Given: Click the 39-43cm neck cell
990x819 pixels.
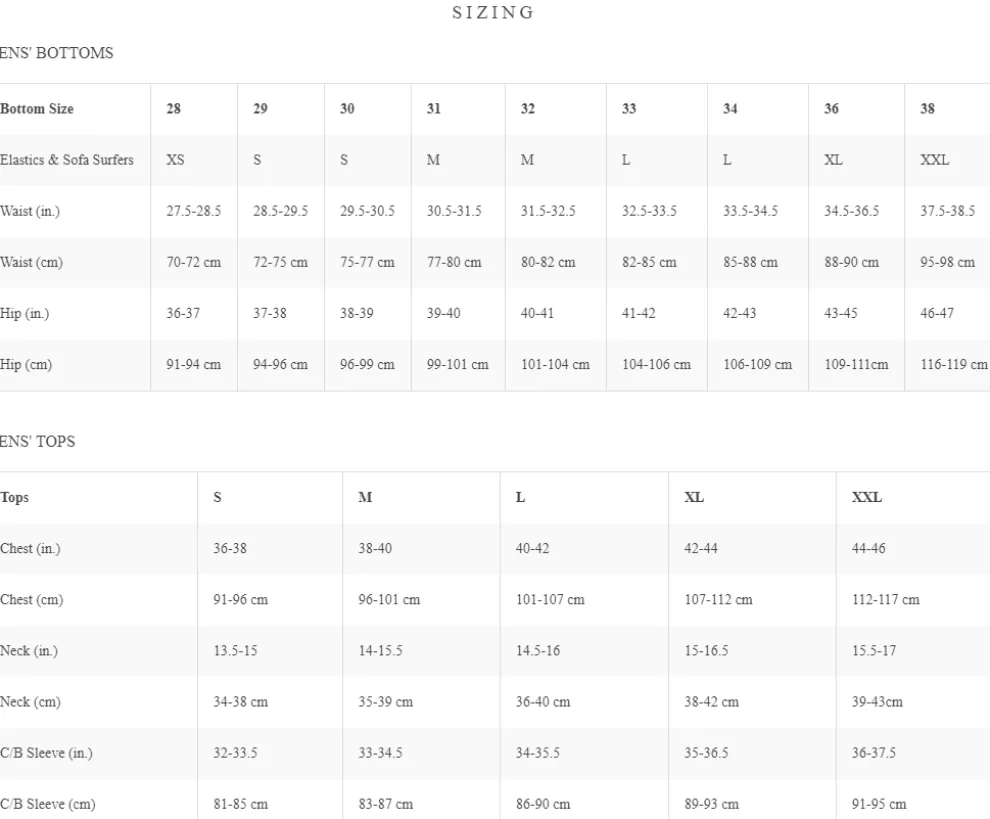Looking at the screenshot, I should (877, 702).
